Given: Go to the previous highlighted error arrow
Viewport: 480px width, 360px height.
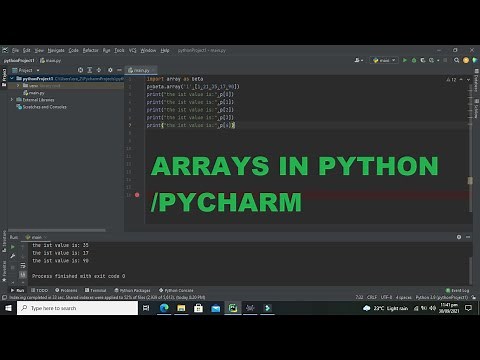Looking at the screenshot, I should 461,80.
